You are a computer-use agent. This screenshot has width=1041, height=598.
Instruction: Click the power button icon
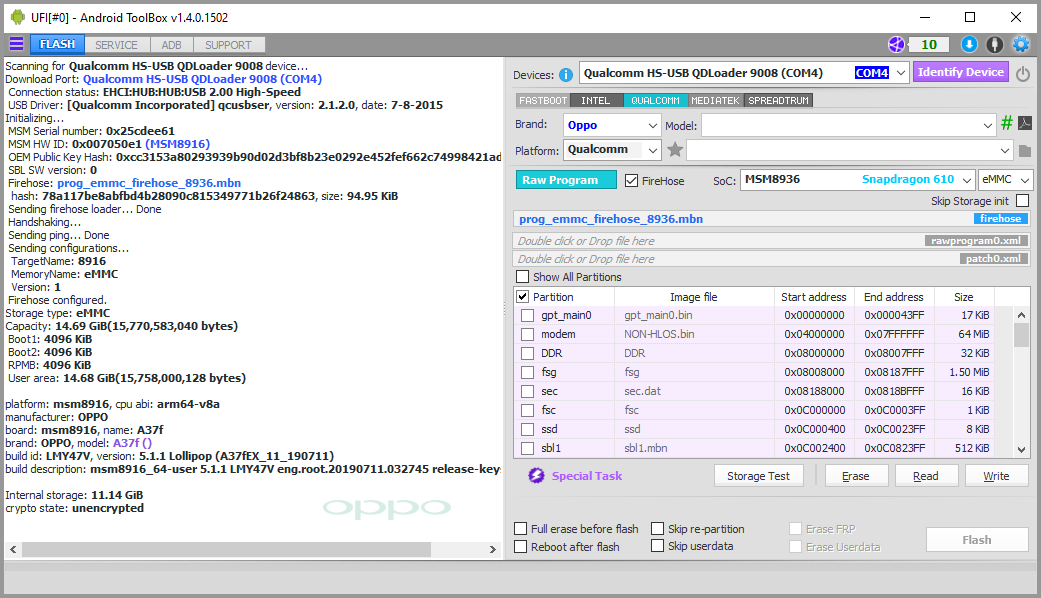tap(1023, 74)
